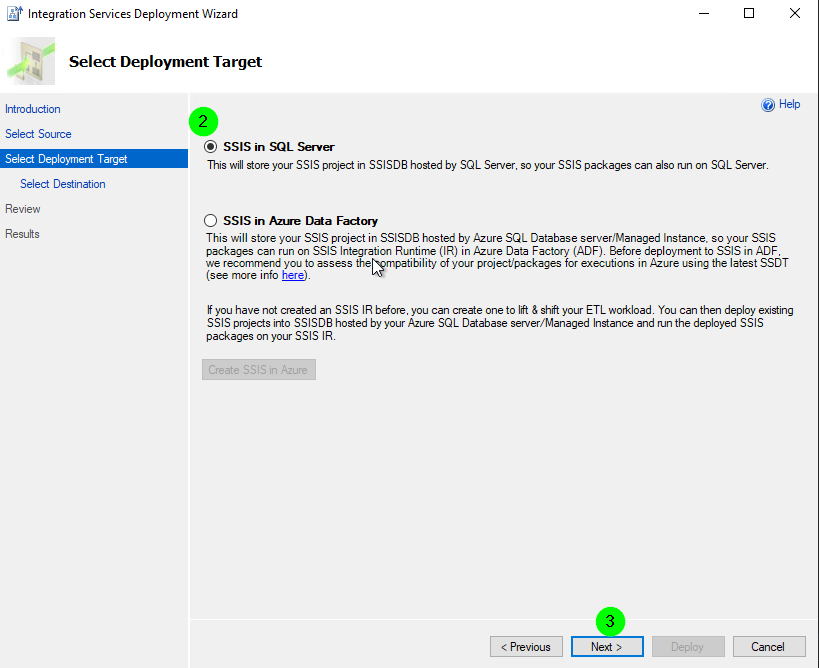Click the wizard icon in title bar
The height and width of the screenshot is (668, 819).
[x=14, y=14]
